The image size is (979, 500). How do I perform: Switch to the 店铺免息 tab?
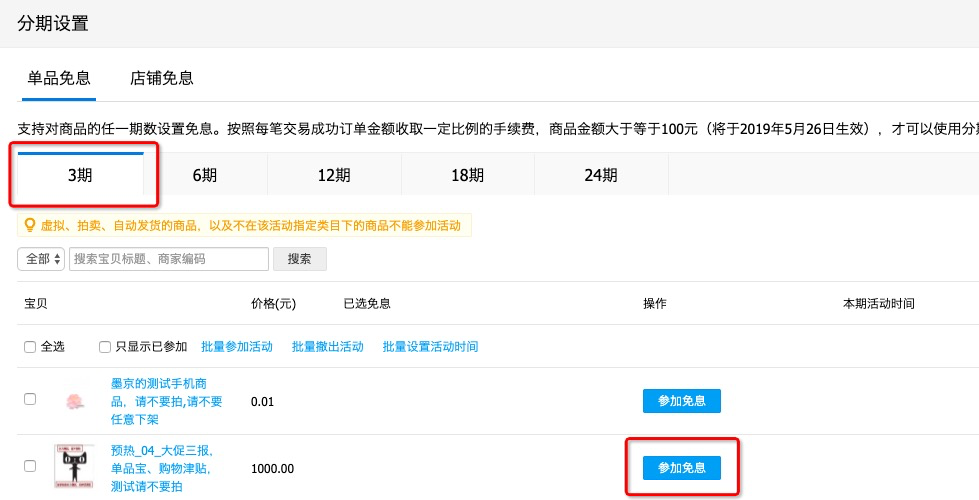point(161,78)
